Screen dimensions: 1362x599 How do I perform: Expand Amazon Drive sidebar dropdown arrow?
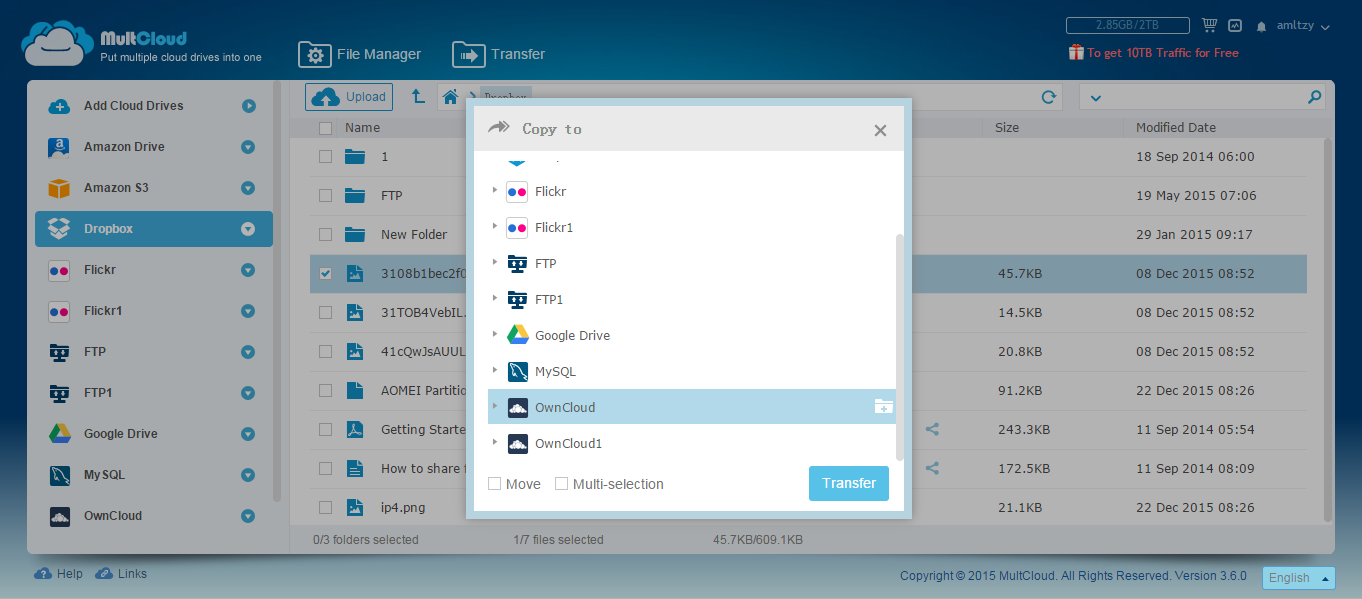coord(248,147)
